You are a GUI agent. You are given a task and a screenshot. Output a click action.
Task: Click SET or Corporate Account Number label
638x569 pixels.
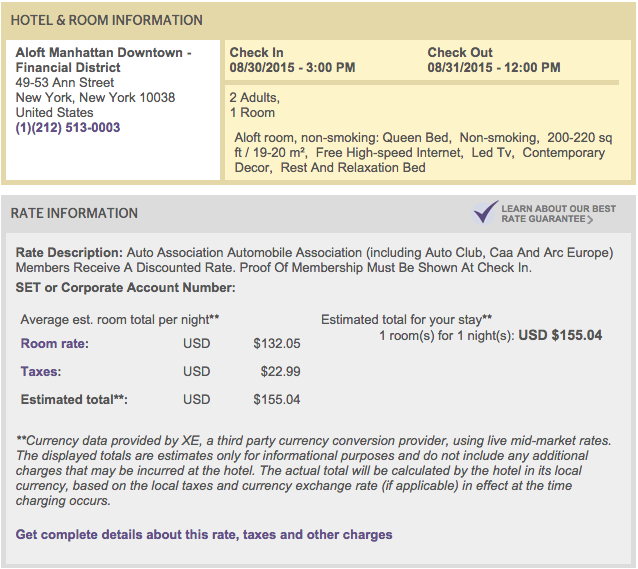[125, 288]
